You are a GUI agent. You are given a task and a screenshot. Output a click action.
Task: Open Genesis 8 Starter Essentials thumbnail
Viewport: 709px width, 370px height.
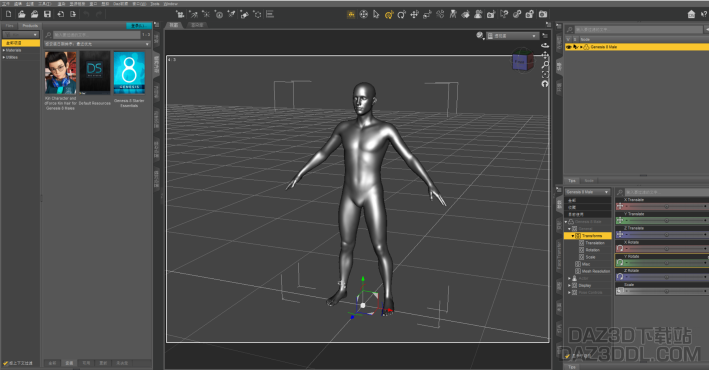(129, 73)
